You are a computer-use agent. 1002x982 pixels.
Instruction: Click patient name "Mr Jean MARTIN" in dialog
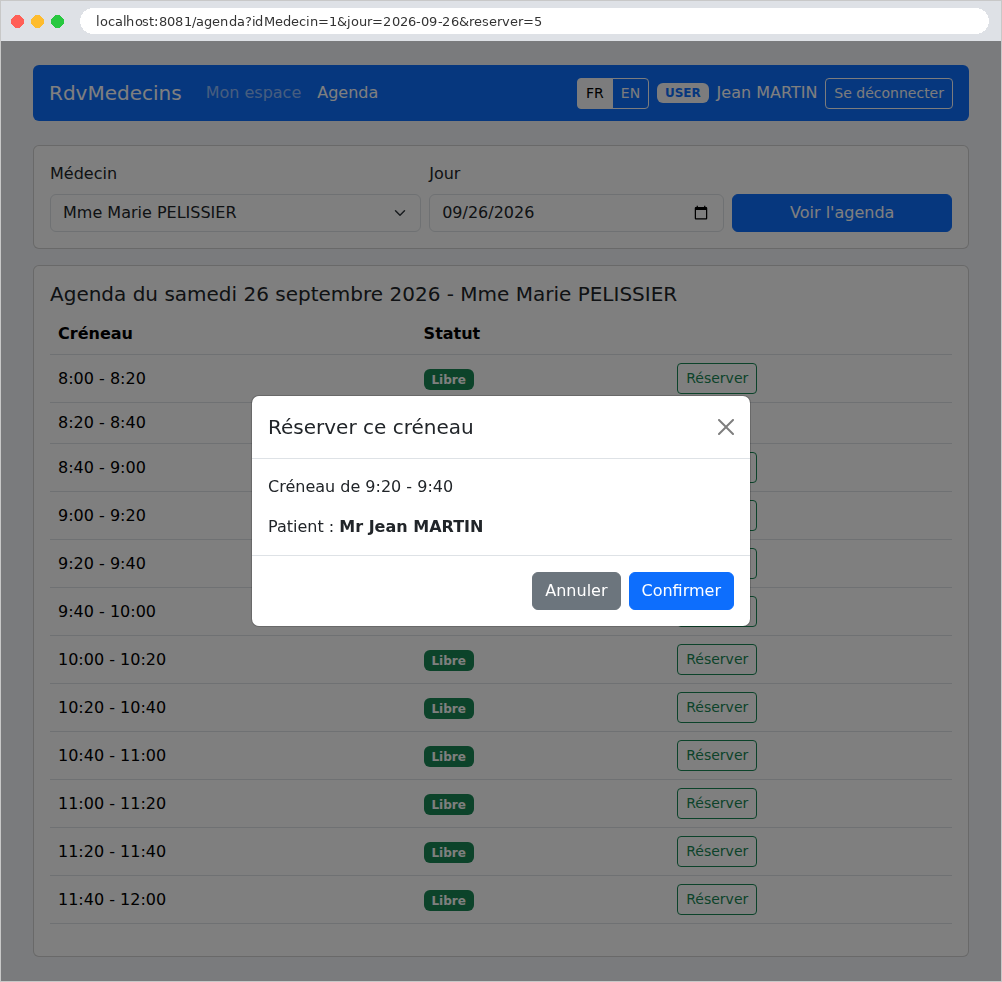[x=411, y=526]
